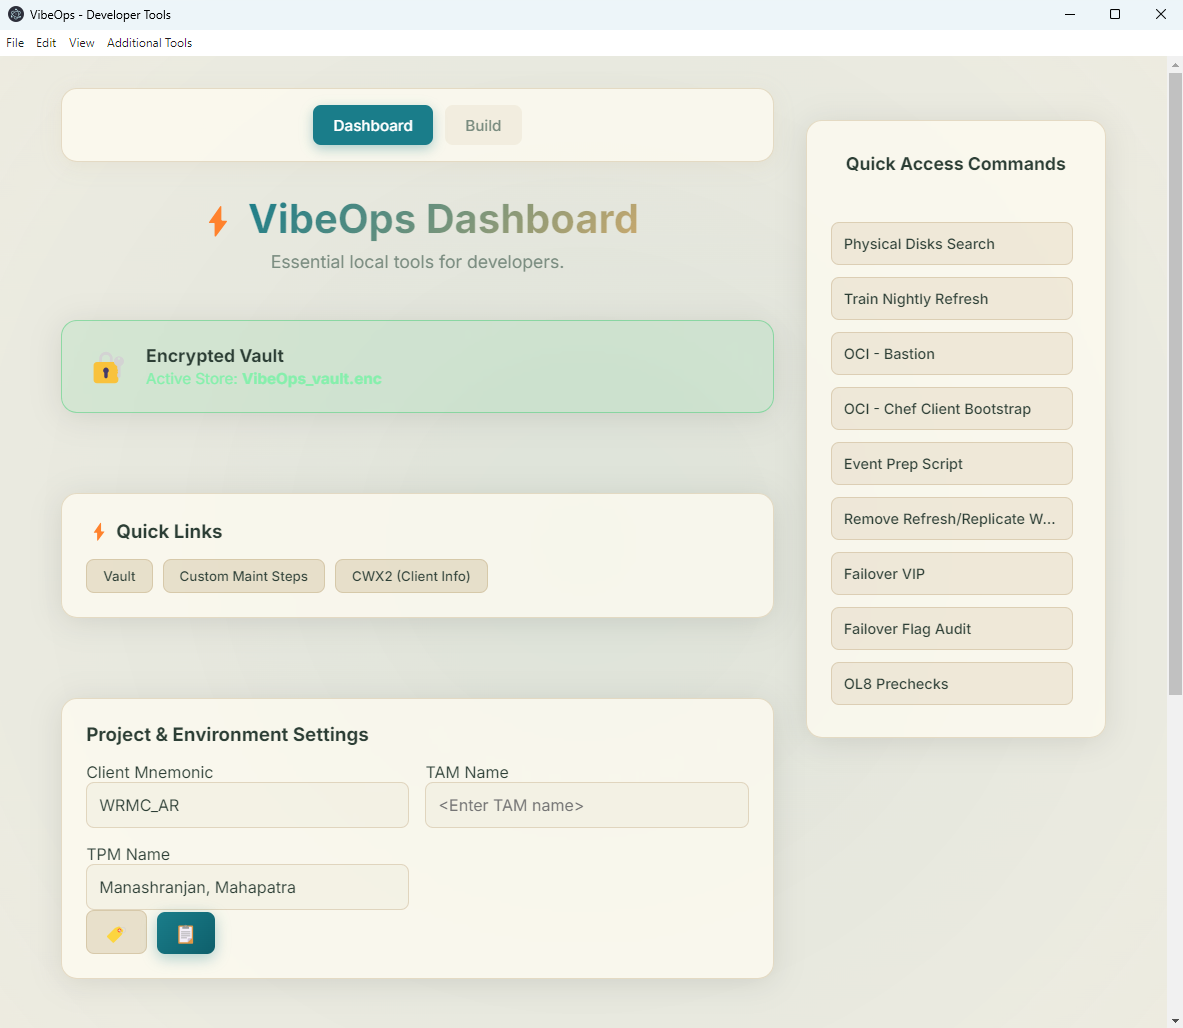Viewport: 1183px width, 1028px height.
Task: Open the Edit menu
Action: click(x=46, y=43)
